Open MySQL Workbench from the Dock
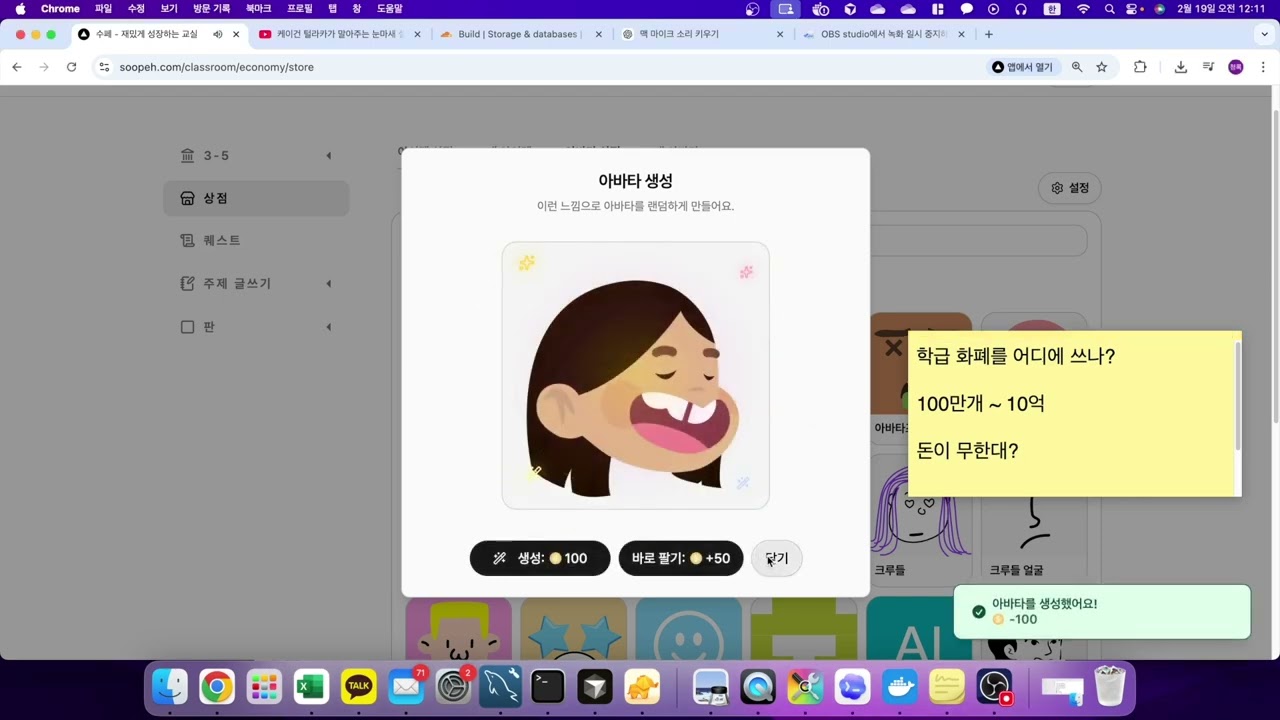The width and height of the screenshot is (1280, 720). (500, 687)
